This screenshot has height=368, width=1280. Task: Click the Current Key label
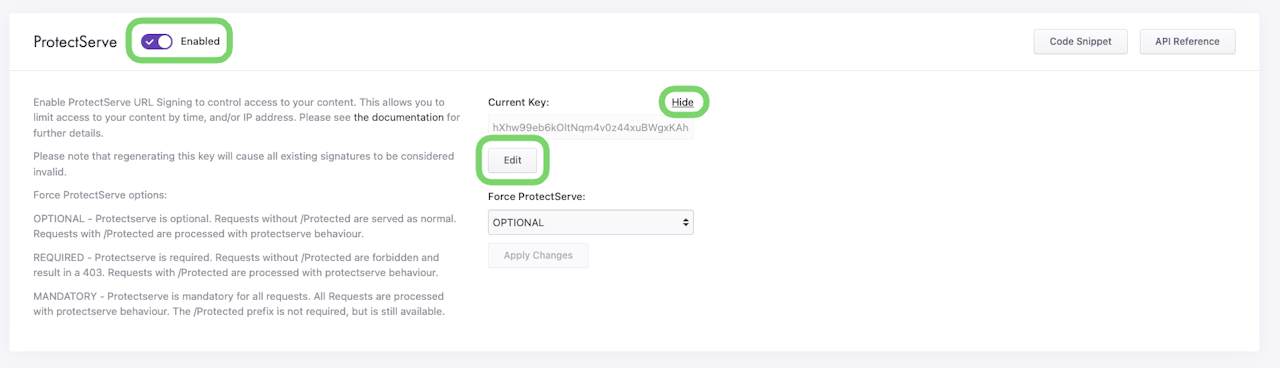point(519,102)
